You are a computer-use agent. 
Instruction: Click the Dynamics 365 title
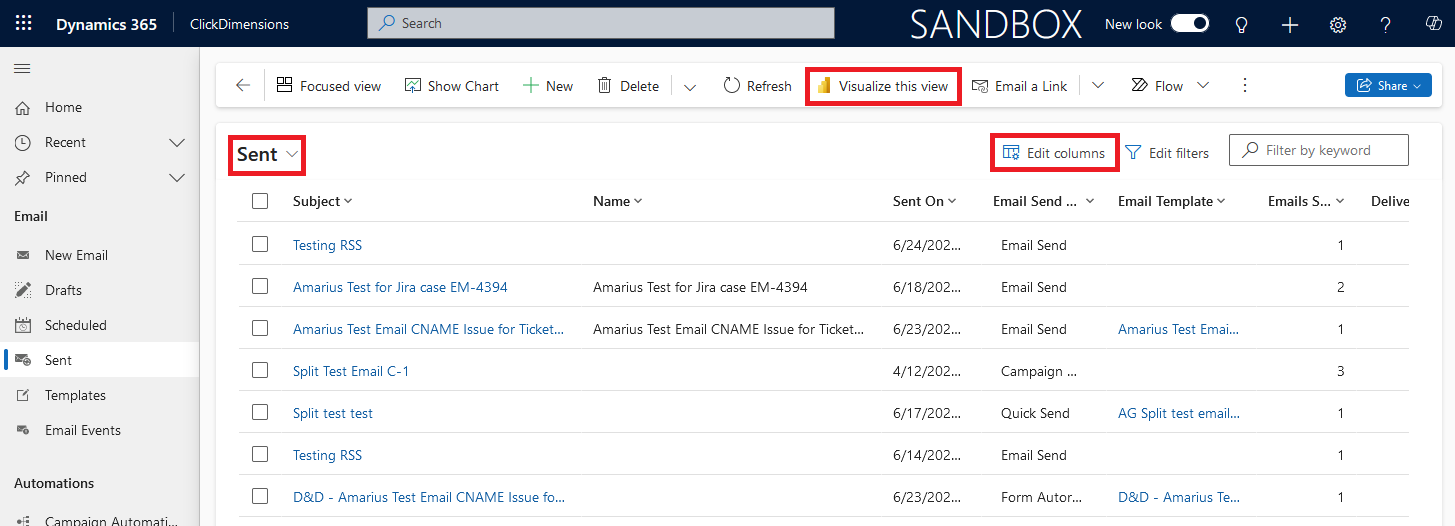tap(106, 24)
